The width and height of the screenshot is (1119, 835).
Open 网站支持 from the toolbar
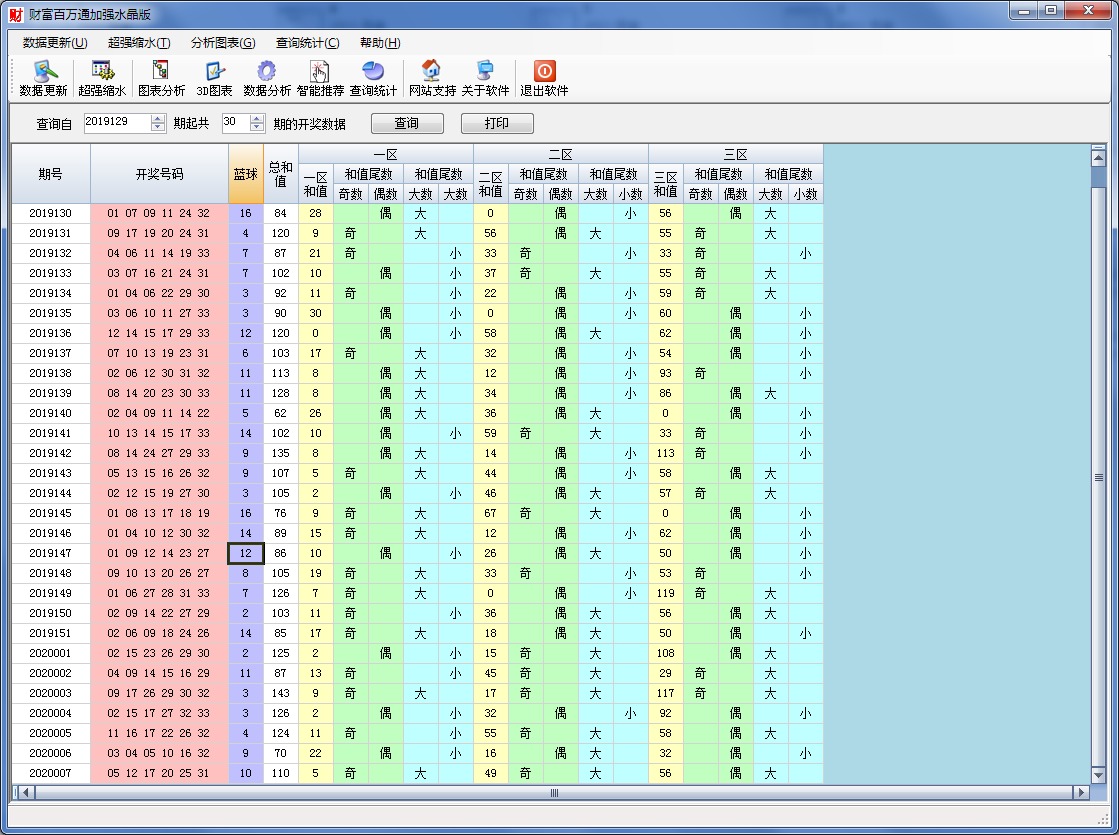coord(432,78)
